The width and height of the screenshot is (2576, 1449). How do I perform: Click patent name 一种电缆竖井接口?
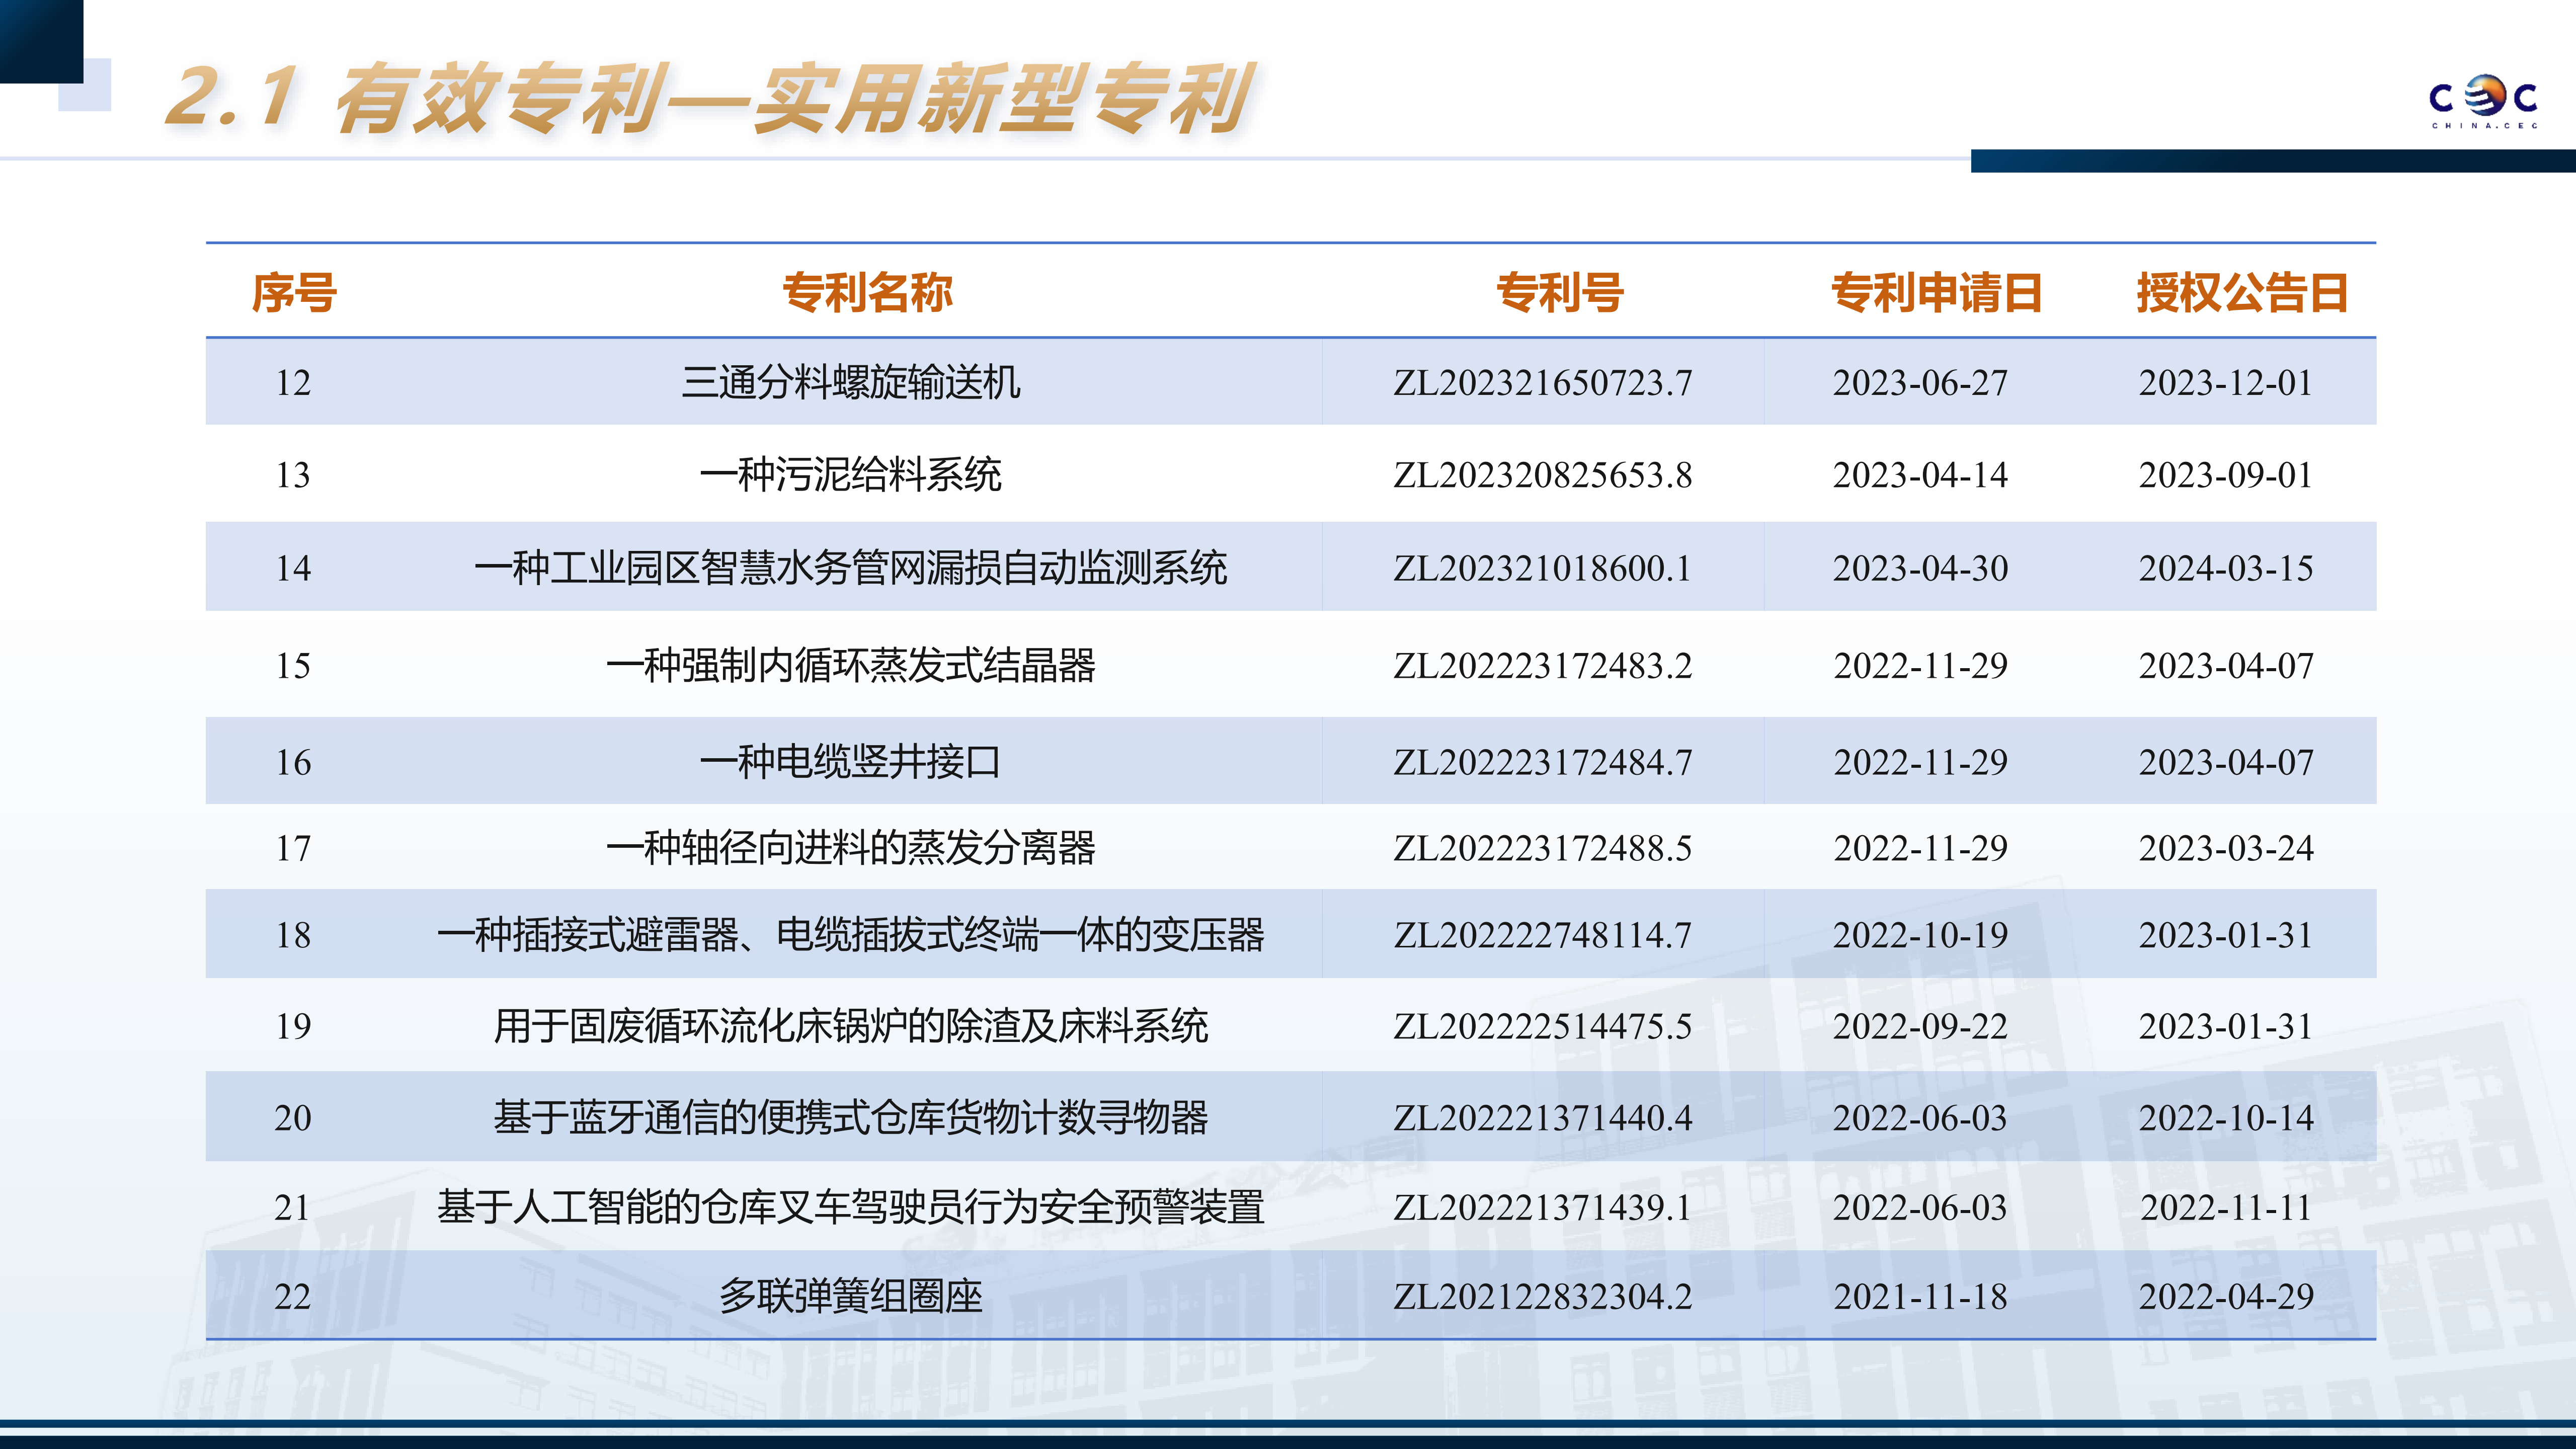tap(851, 762)
